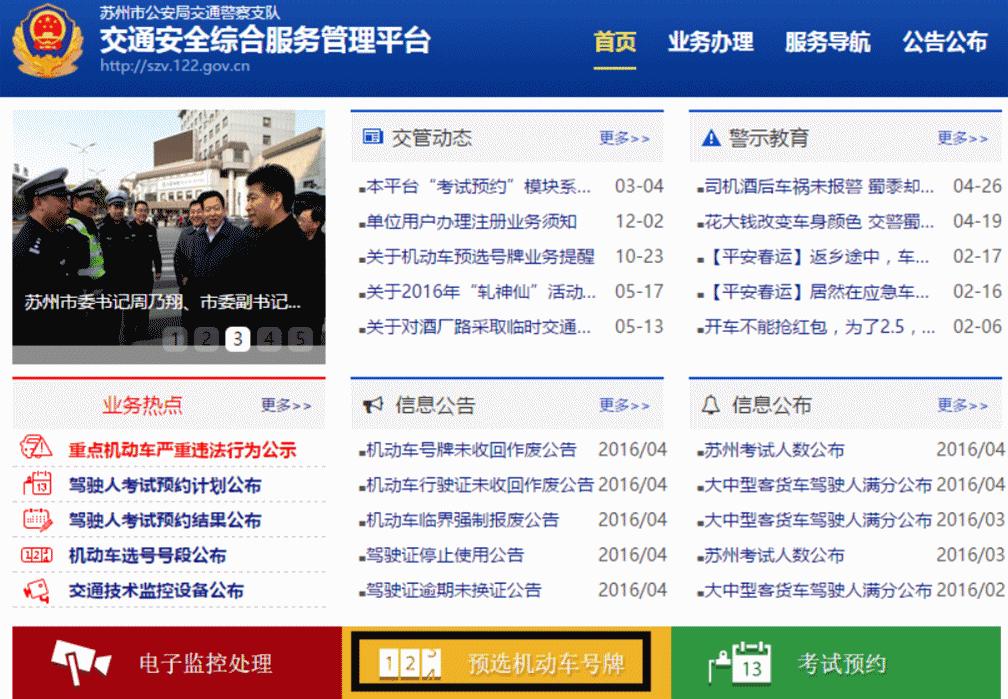The width and height of the screenshot is (1008, 699).
Task: Click the calendar icon beside 驾驶人考试预约计划公布
Action: point(38,484)
